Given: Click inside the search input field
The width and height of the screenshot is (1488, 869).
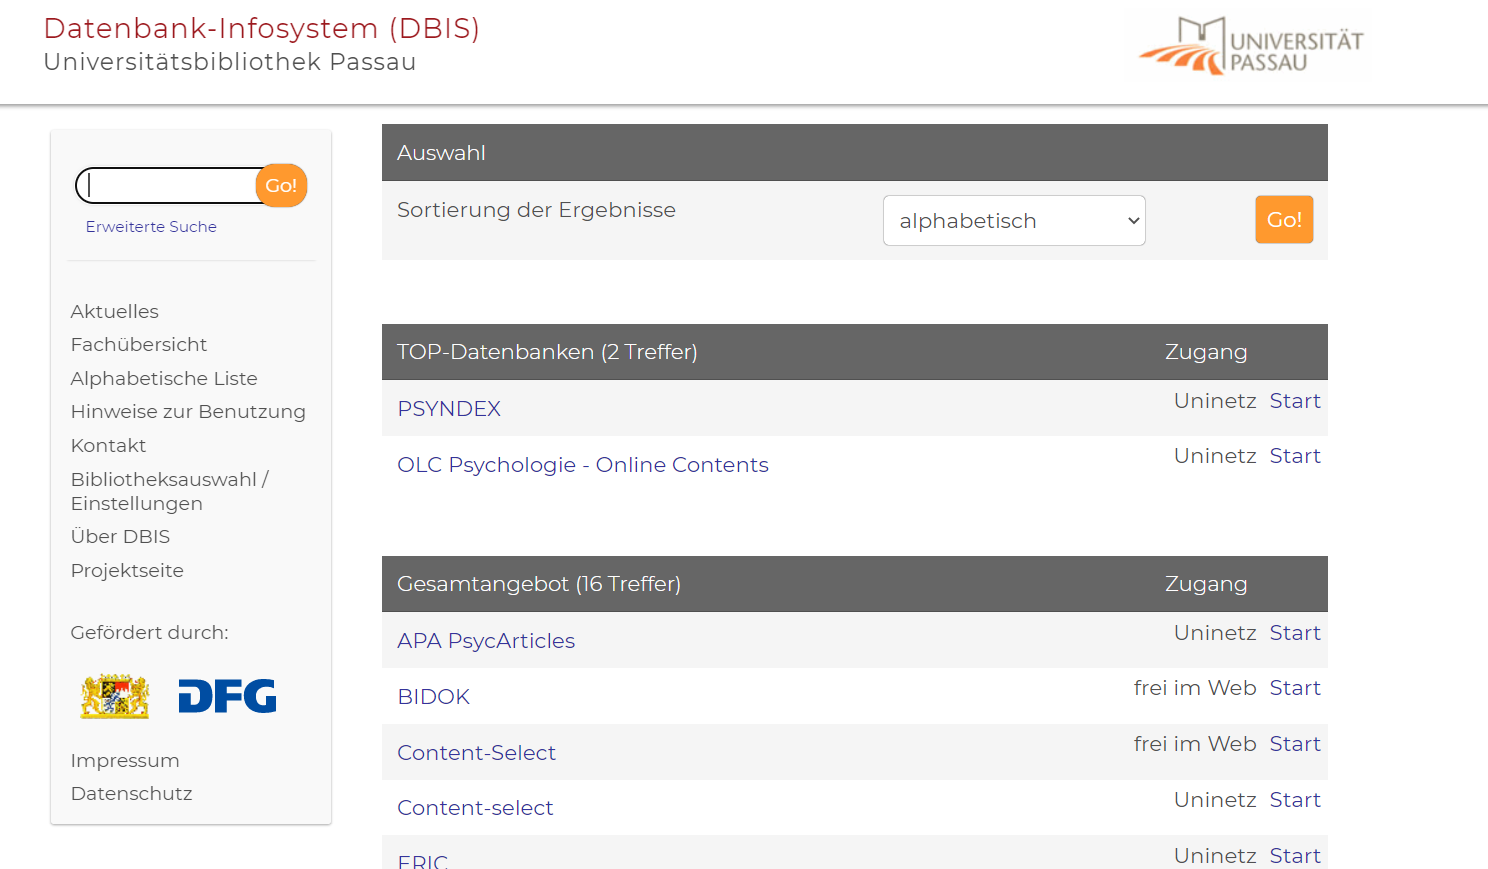Looking at the screenshot, I should [x=170, y=186].
